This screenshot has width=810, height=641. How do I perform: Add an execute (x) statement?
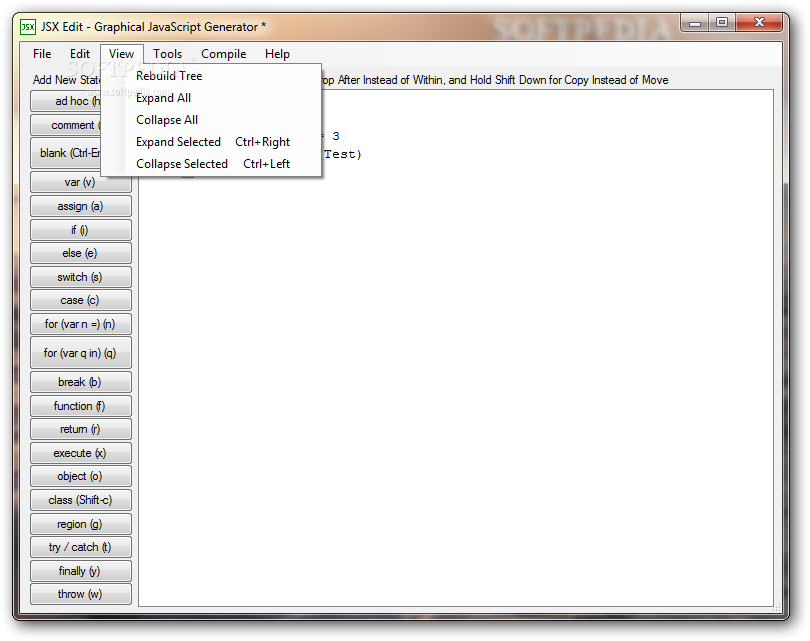81,453
